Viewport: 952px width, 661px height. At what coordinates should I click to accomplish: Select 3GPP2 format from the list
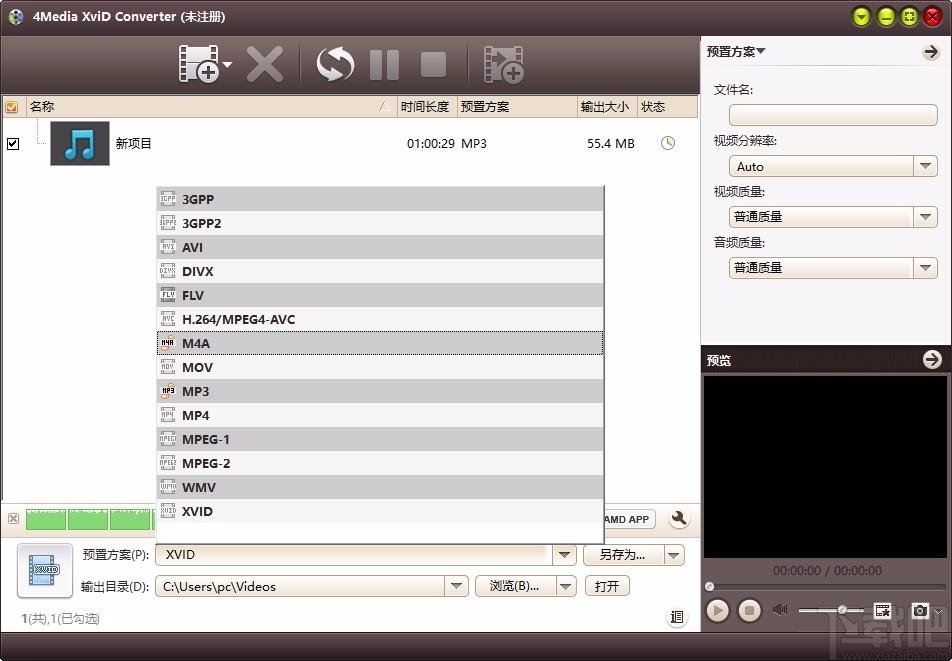(380, 223)
